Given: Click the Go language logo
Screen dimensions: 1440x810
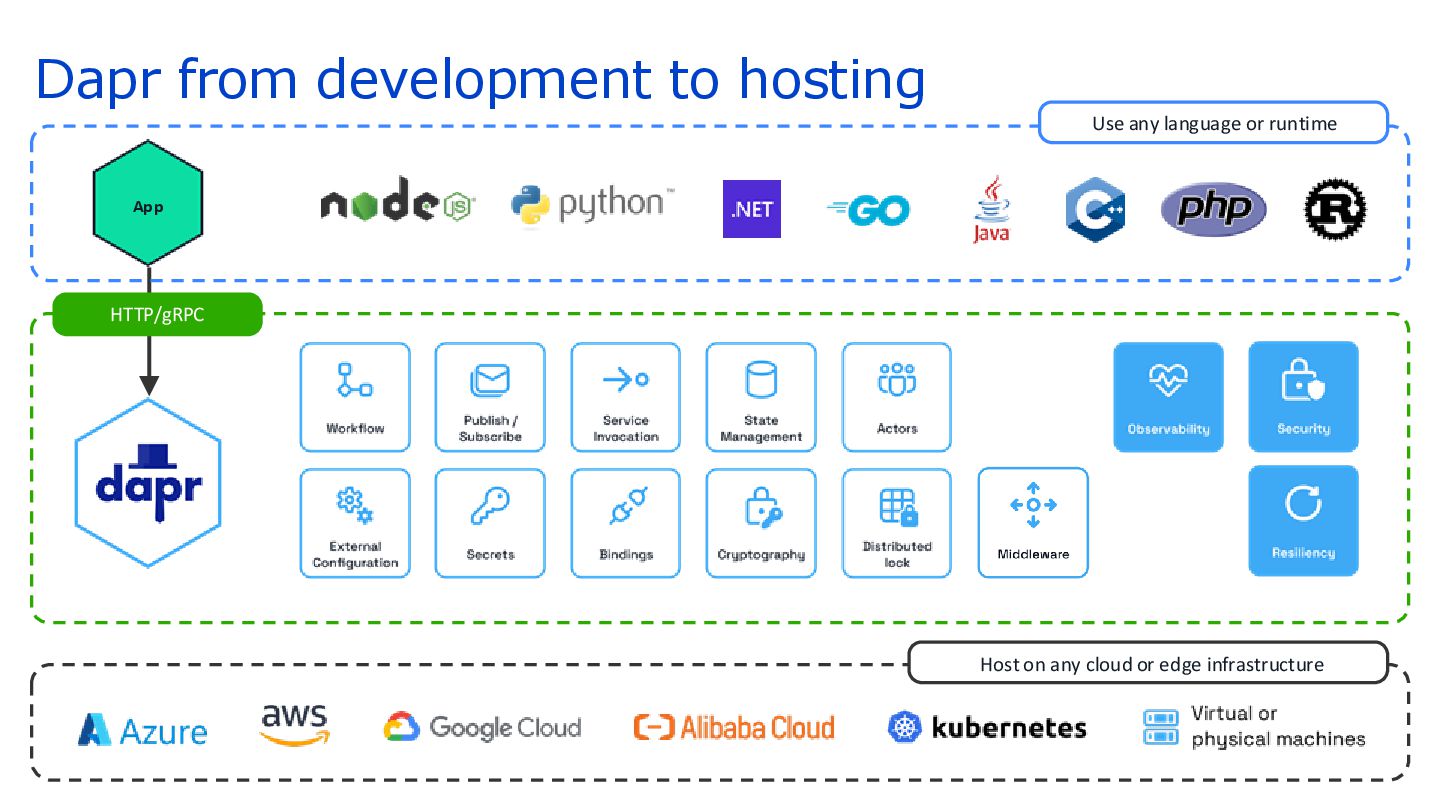Looking at the screenshot, I should (x=868, y=210).
